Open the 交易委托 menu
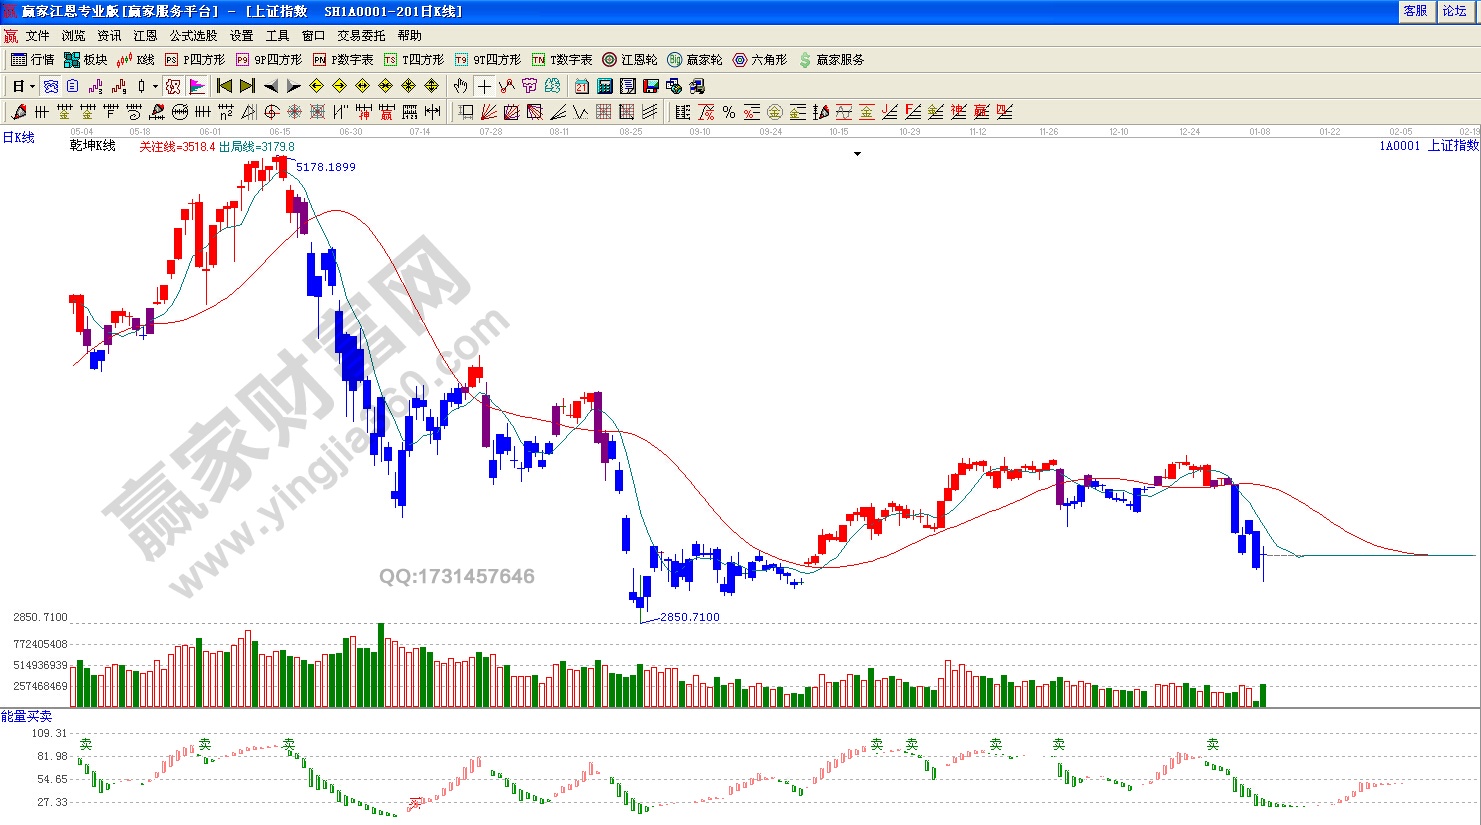Image resolution: width=1481 pixels, height=825 pixels. (x=360, y=36)
